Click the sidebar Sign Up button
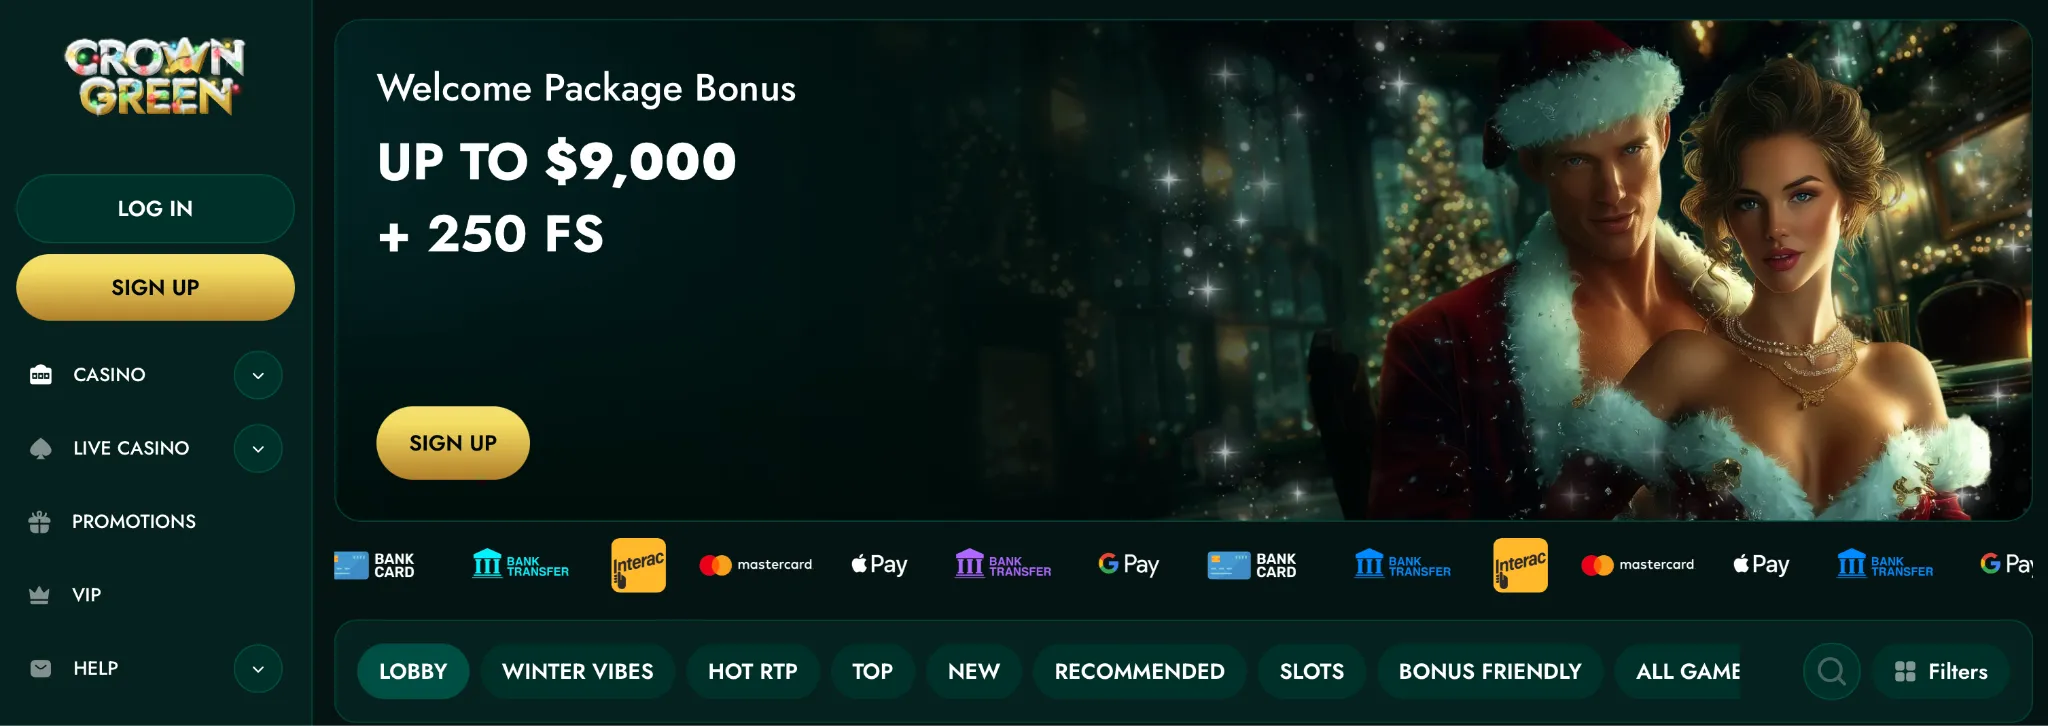Image resolution: width=2048 pixels, height=726 pixels. 155,287
